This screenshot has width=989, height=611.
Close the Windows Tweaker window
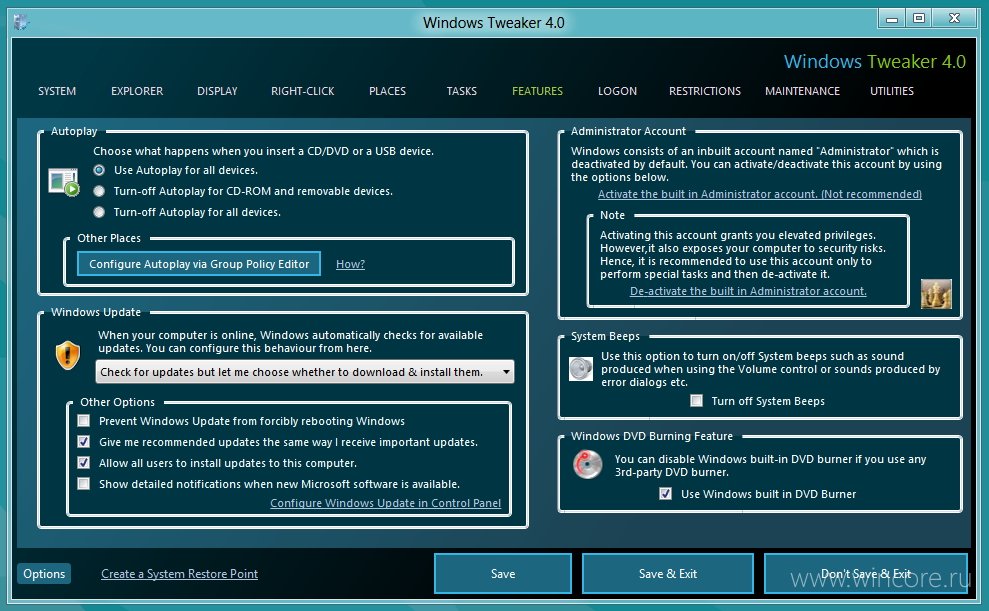(955, 18)
